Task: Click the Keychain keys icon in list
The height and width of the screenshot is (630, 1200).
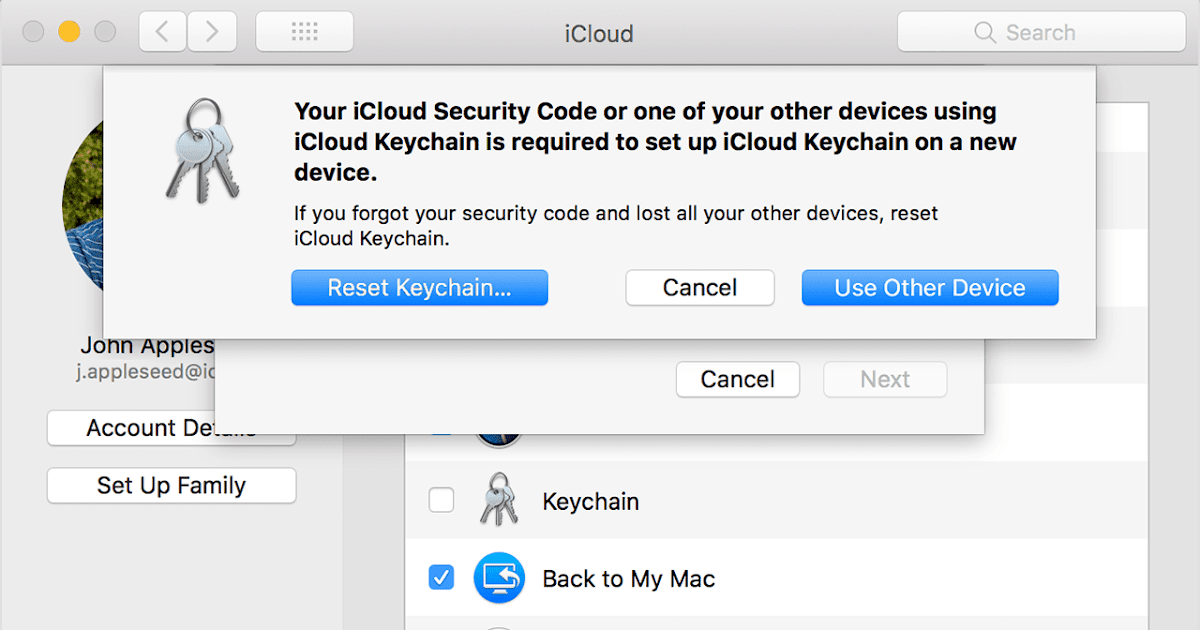Action: [x=498, y=501]
